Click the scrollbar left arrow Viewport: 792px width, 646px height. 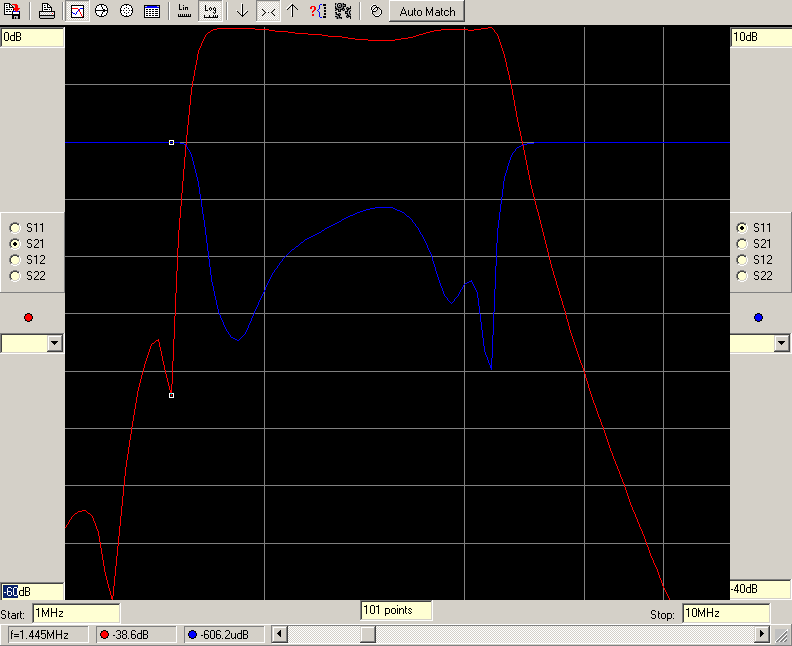(280, 634)
